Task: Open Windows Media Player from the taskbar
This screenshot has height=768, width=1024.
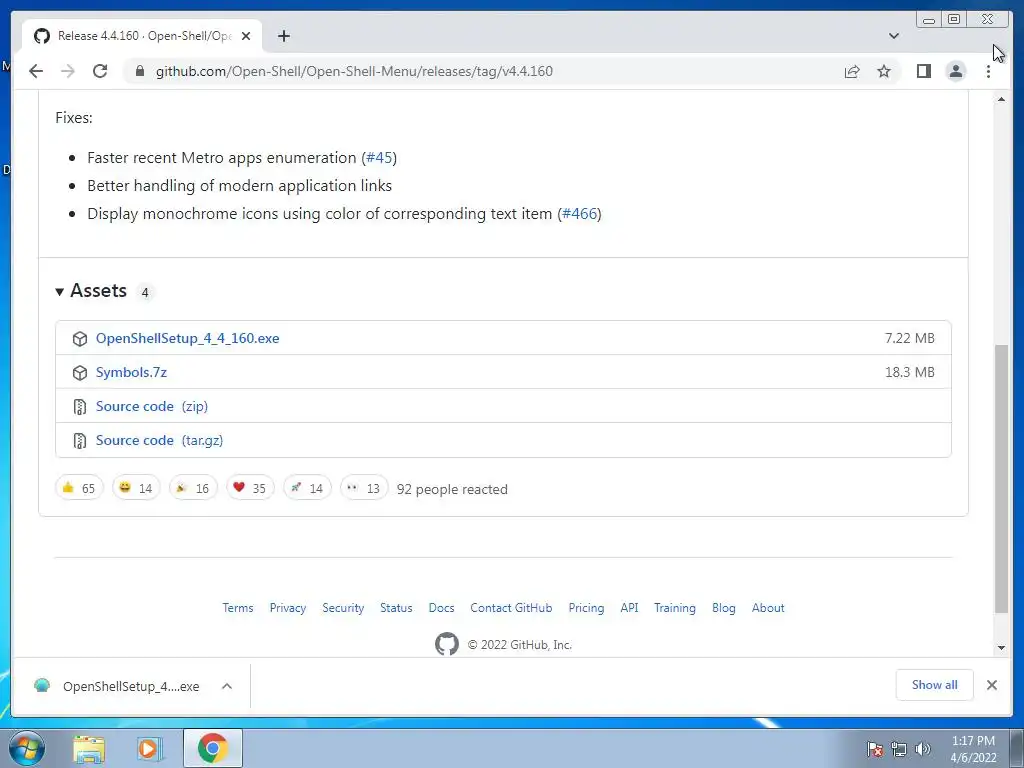Action: click(x=150, y=748)
